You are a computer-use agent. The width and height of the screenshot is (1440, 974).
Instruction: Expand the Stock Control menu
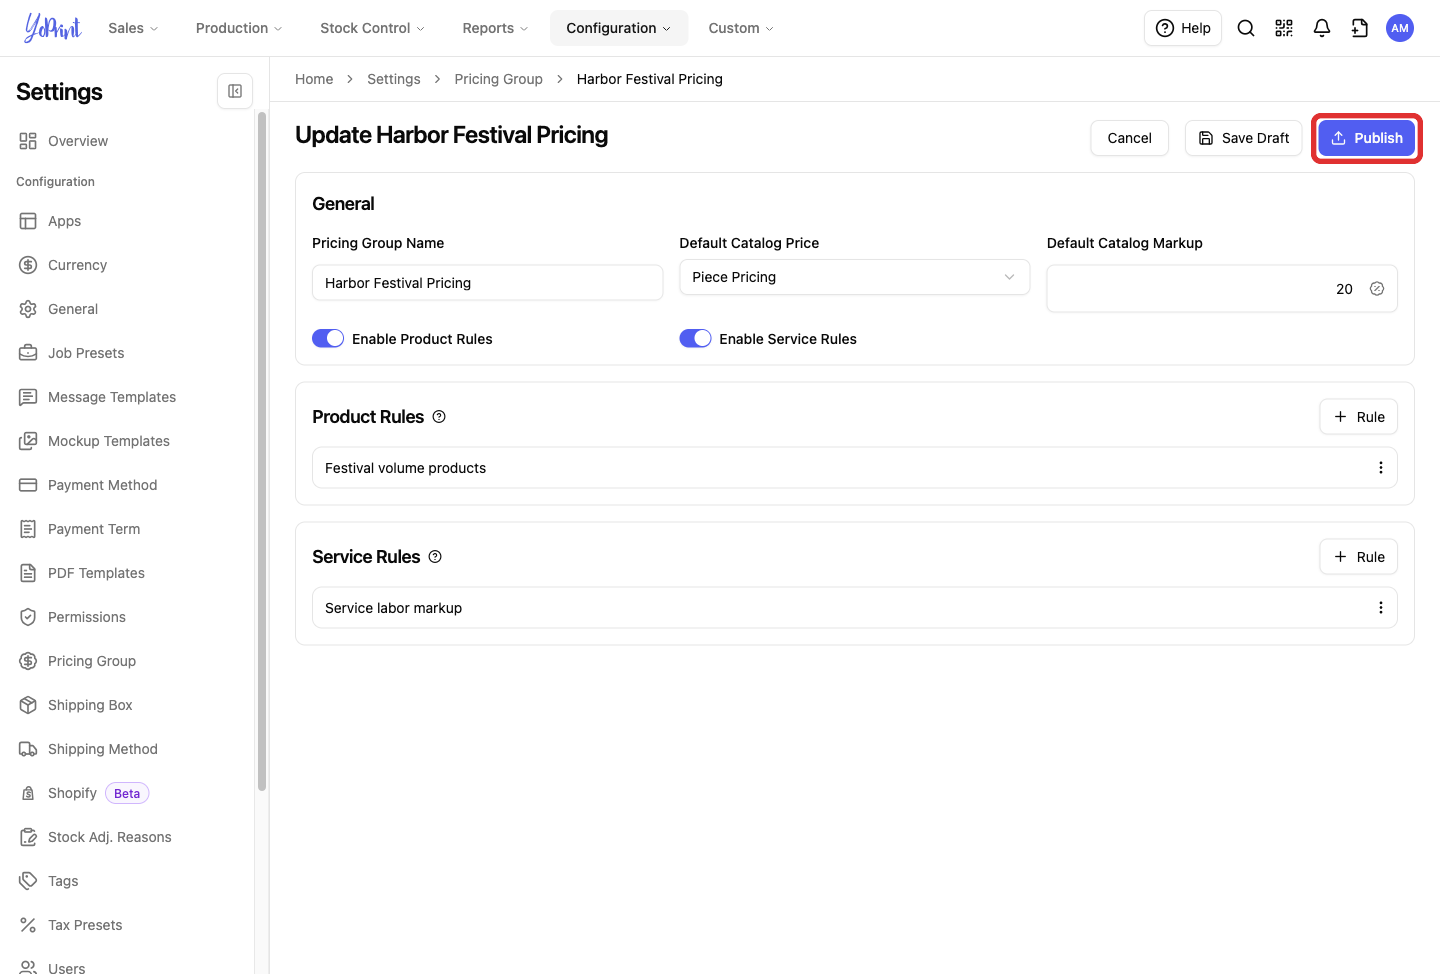[x=372, y=28]
